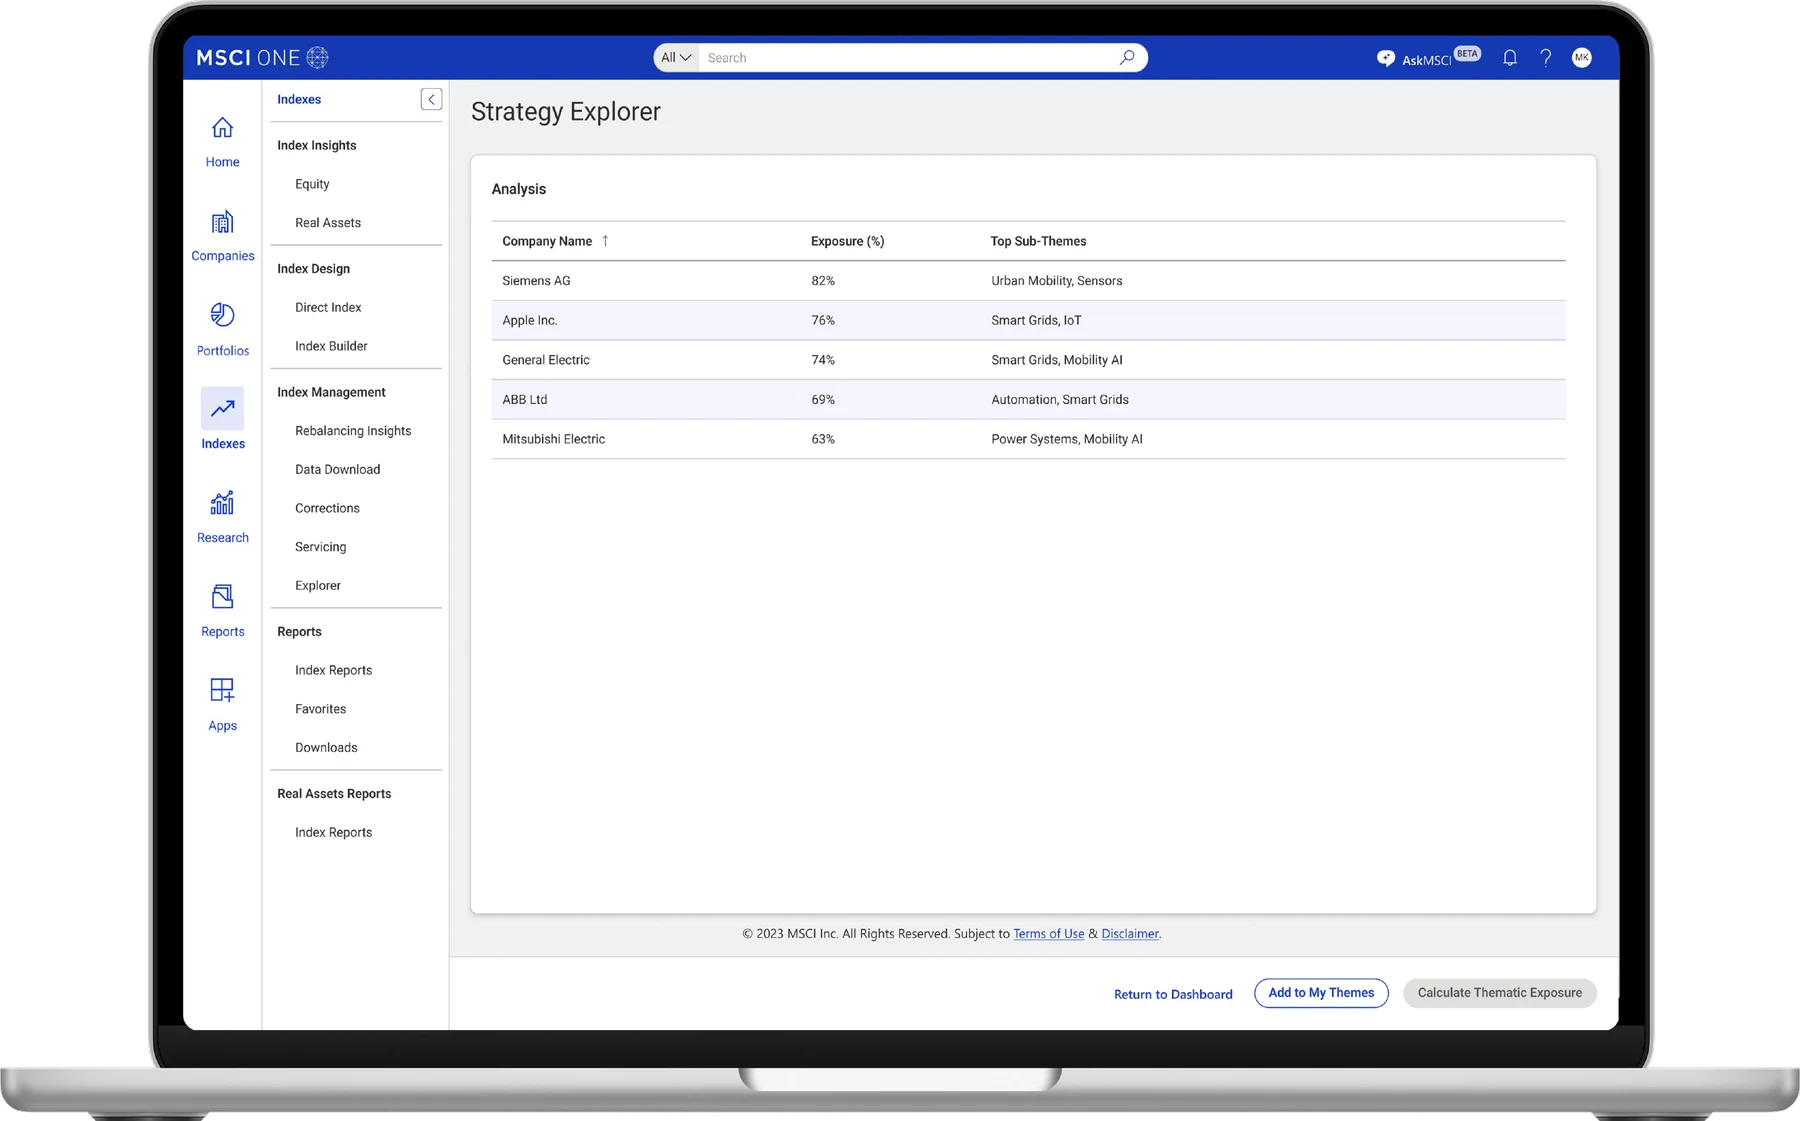Open AskMSCI chat assistant
1800x1121 pixels.
pyautogui.click(x=1427, y=58)
